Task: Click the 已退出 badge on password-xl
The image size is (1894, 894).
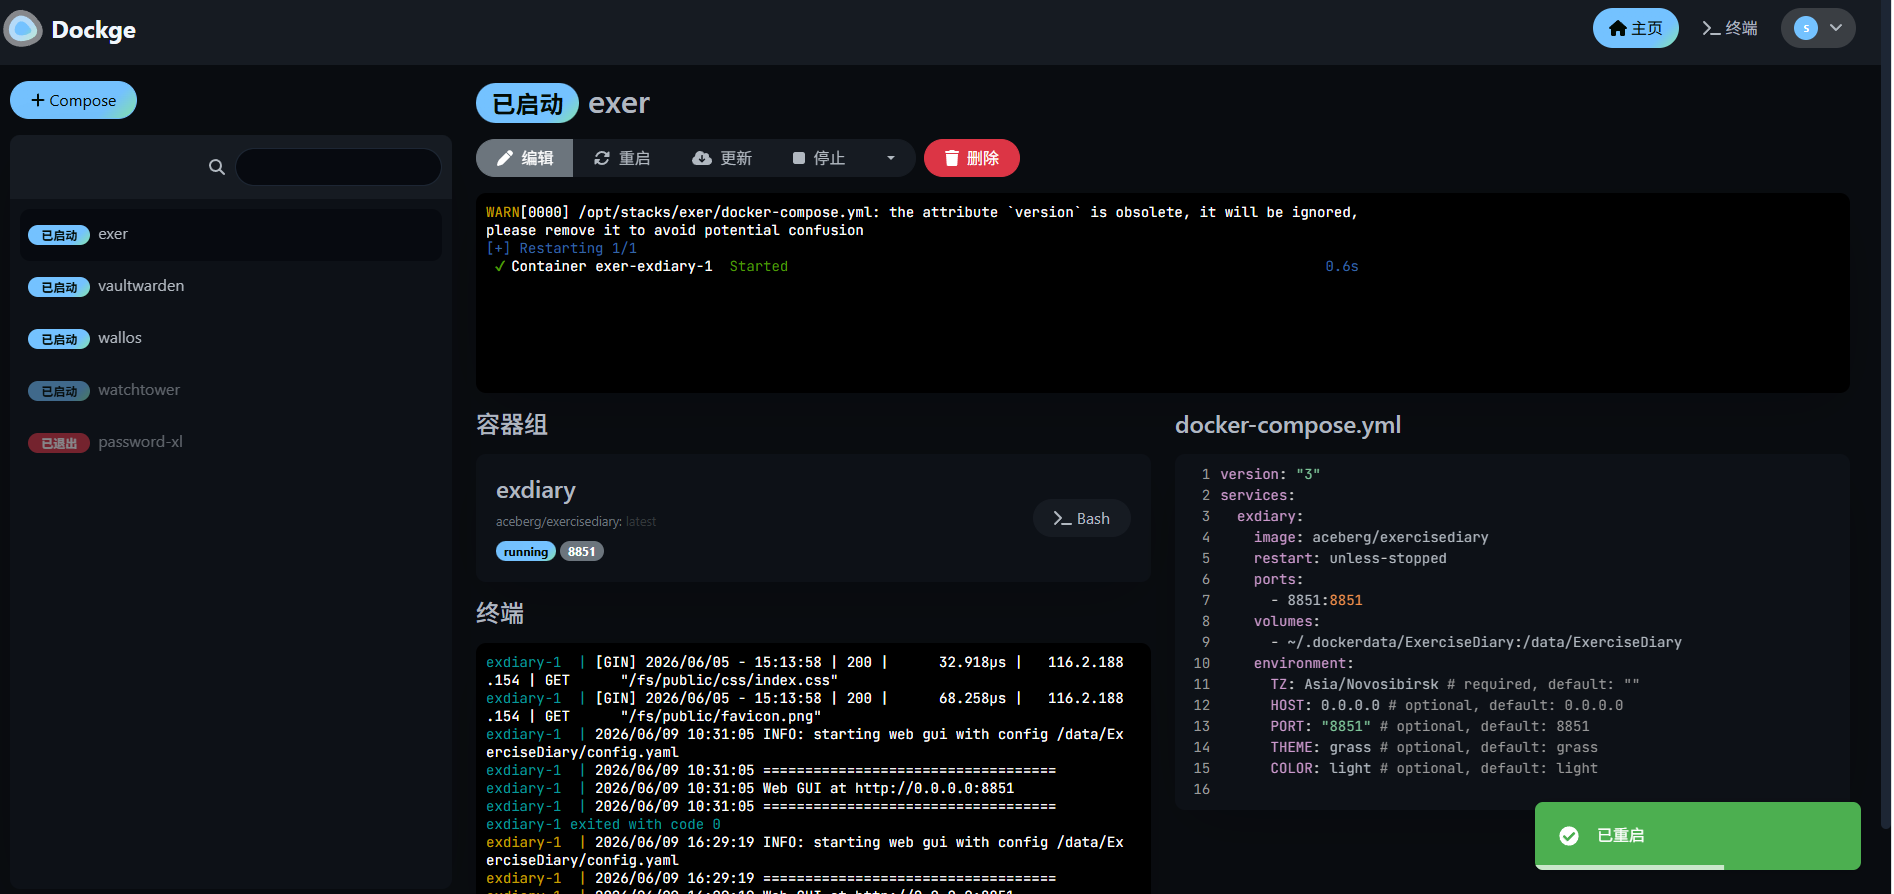Action: pos(59,443)
